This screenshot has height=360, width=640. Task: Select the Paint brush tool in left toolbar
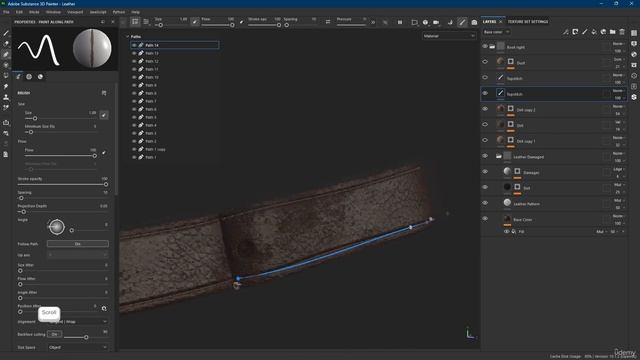click(x=6, y=33)
